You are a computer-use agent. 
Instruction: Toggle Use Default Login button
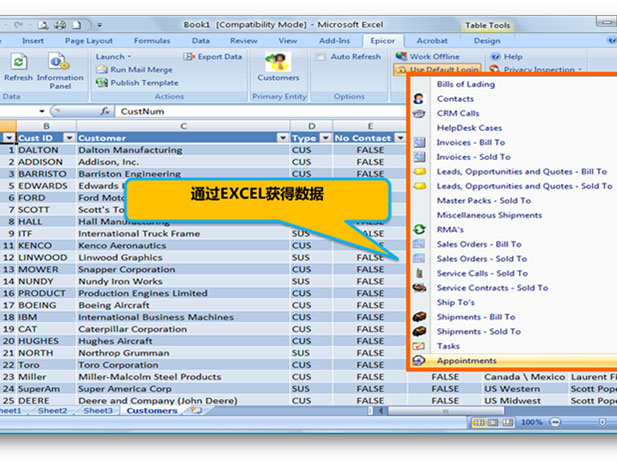pyautogui.click(x=437, y=69)
